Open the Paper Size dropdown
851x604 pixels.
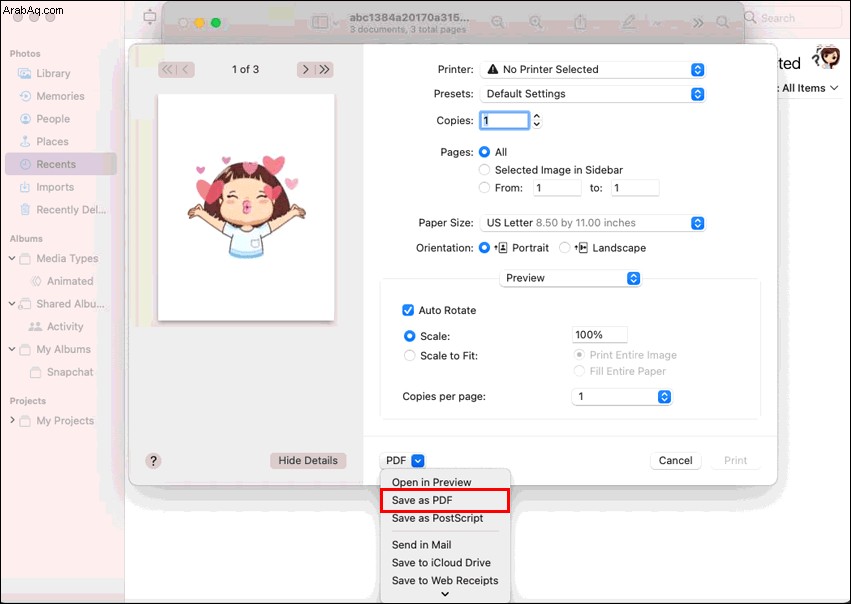click(593, 223)
